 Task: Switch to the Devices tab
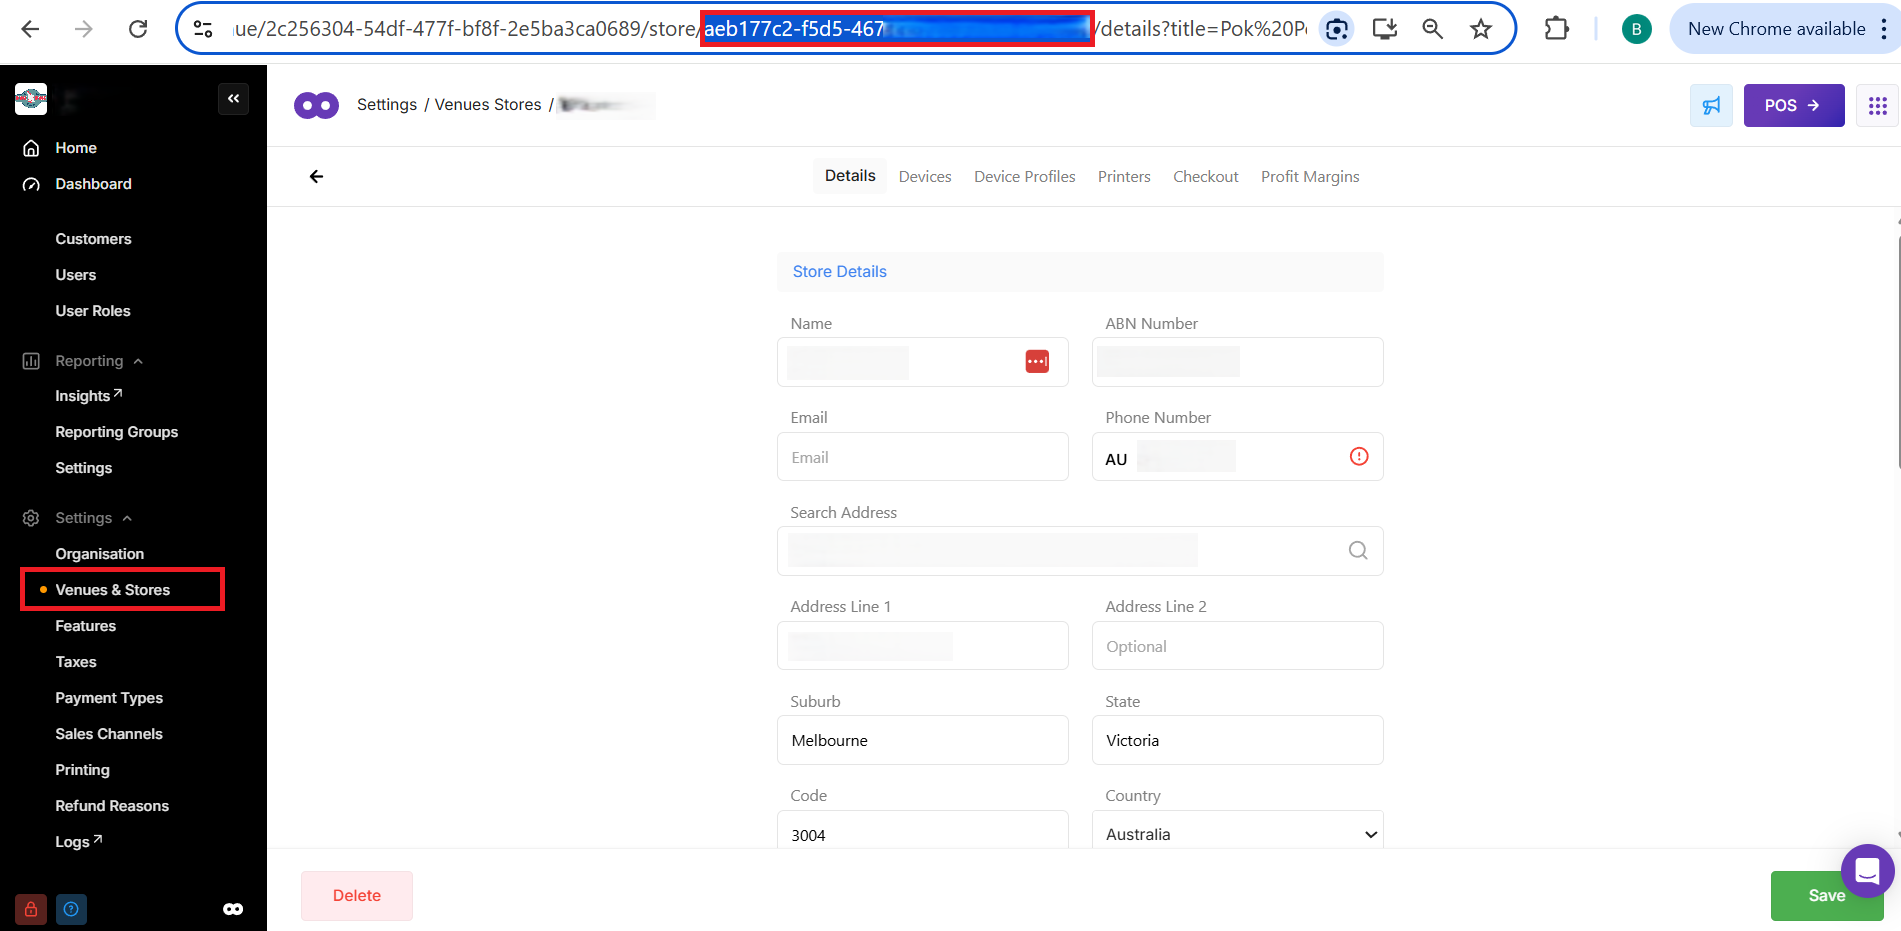coord(925,177)
